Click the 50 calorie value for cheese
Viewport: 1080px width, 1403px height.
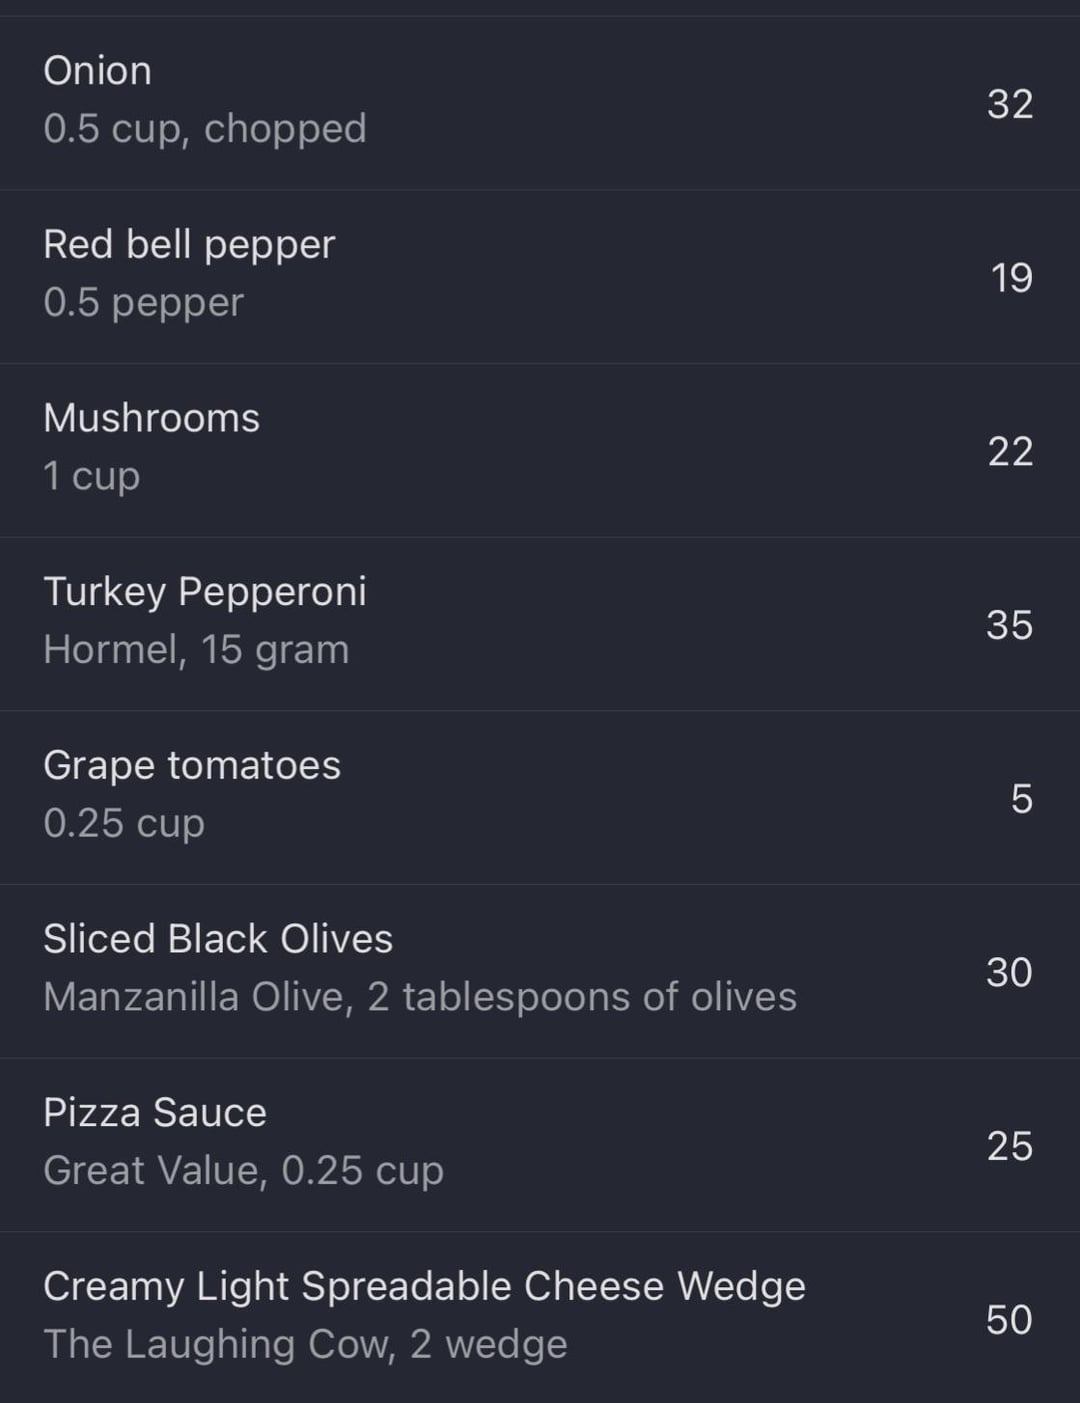[1009, 1320]
